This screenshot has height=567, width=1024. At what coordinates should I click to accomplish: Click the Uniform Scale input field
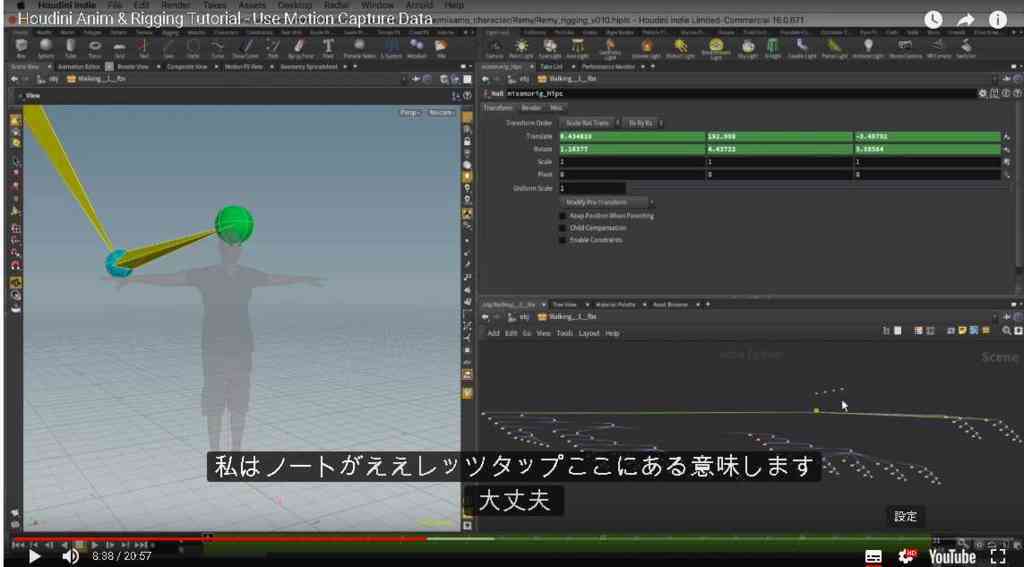[592, 188]
